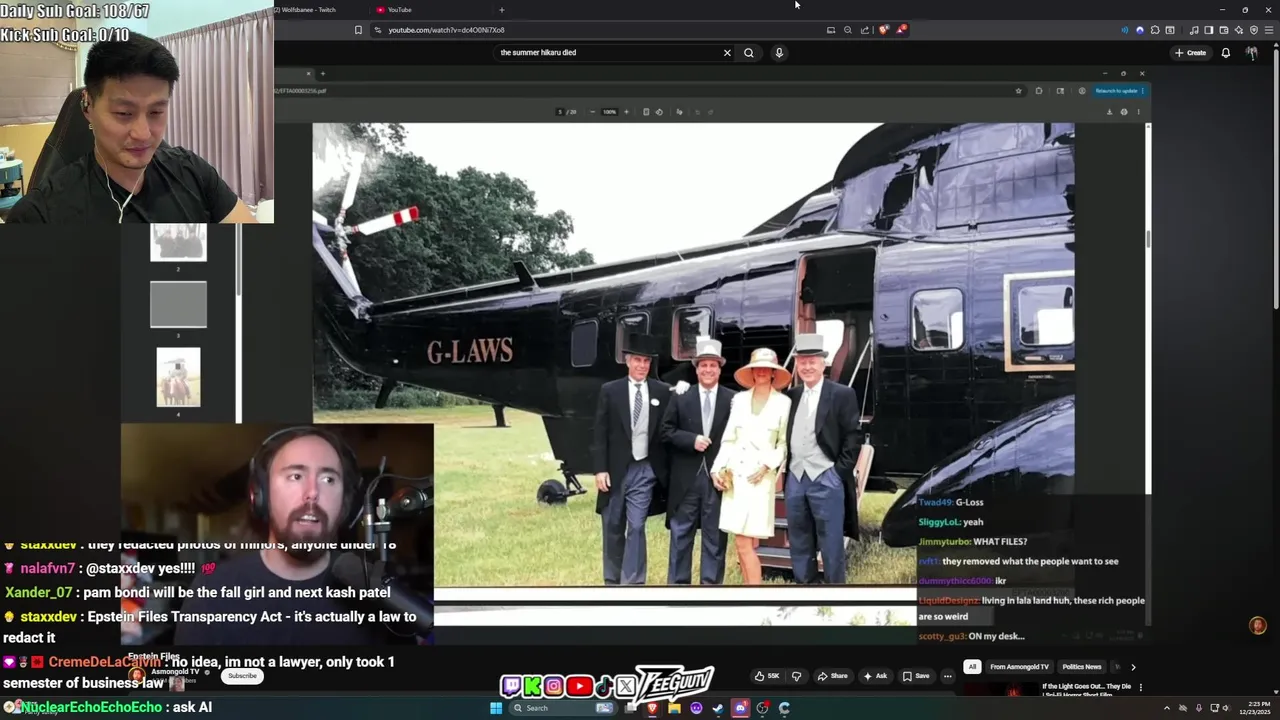1280x720 pixels.
Task: Select From Asmongold TV chip
Action: click(1019, 667)
